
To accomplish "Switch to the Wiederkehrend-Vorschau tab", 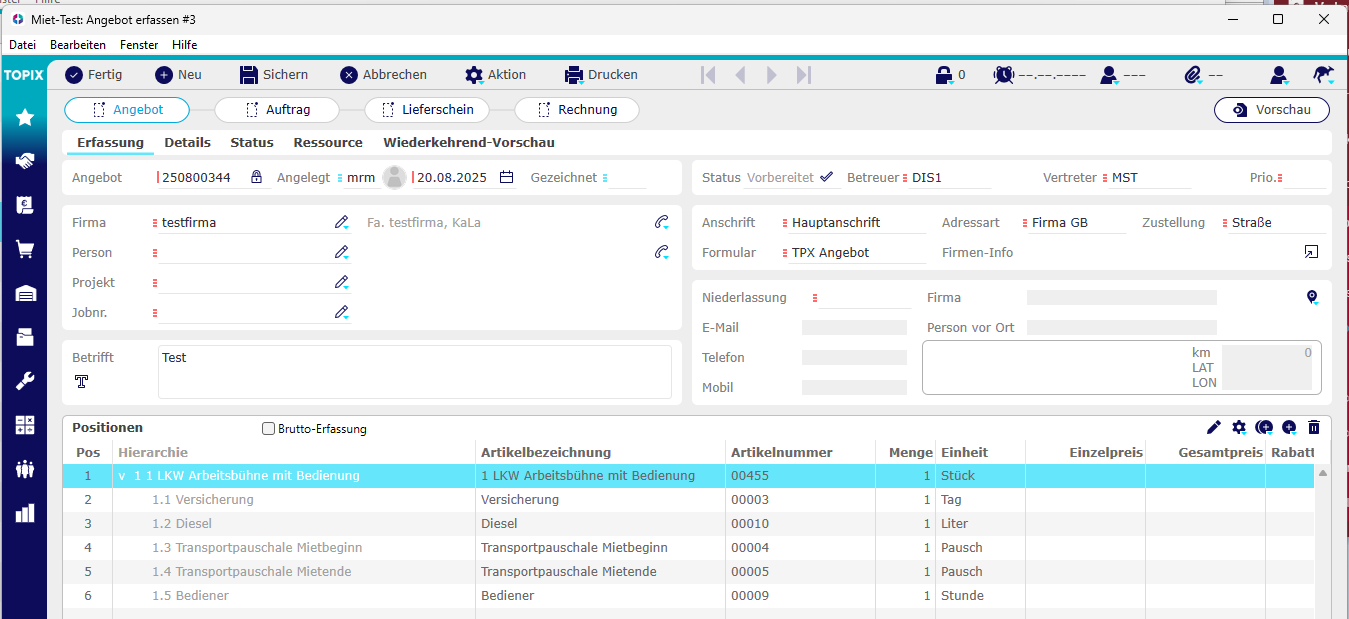I will pyautogui.click(x=469, y=143).
